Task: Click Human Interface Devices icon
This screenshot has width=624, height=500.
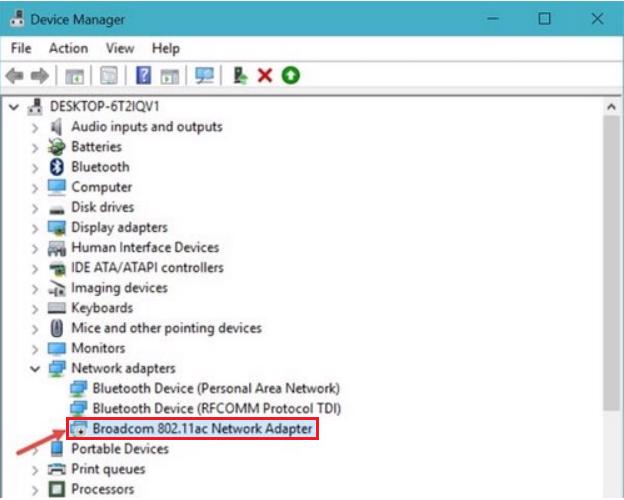Action: [57, 248]
